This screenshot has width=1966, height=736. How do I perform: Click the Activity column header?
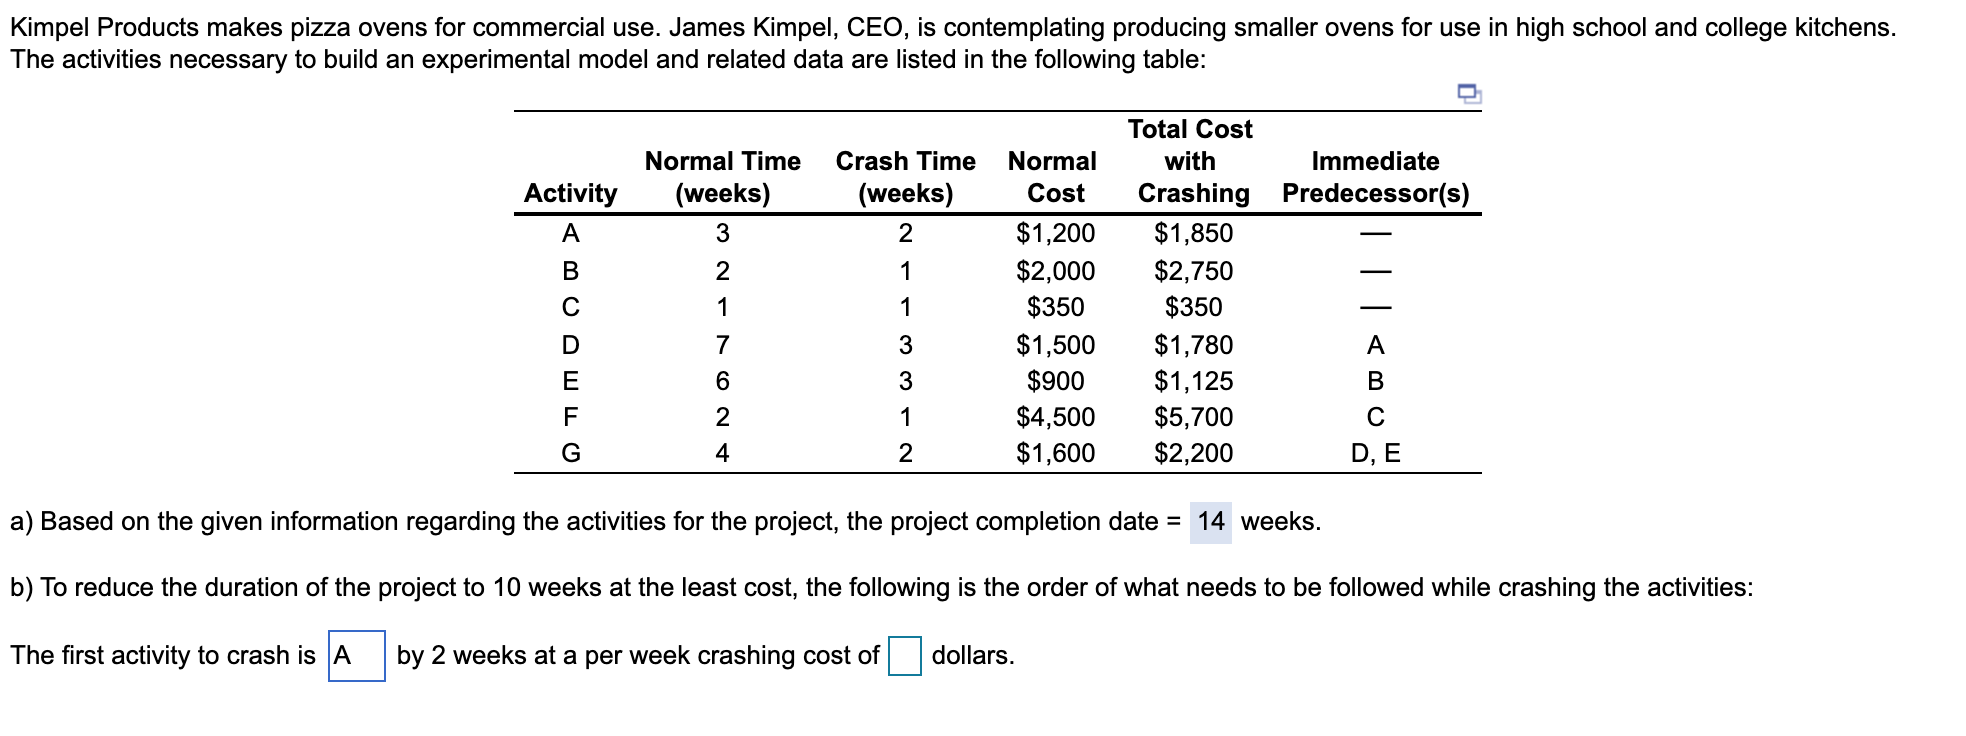570,193
